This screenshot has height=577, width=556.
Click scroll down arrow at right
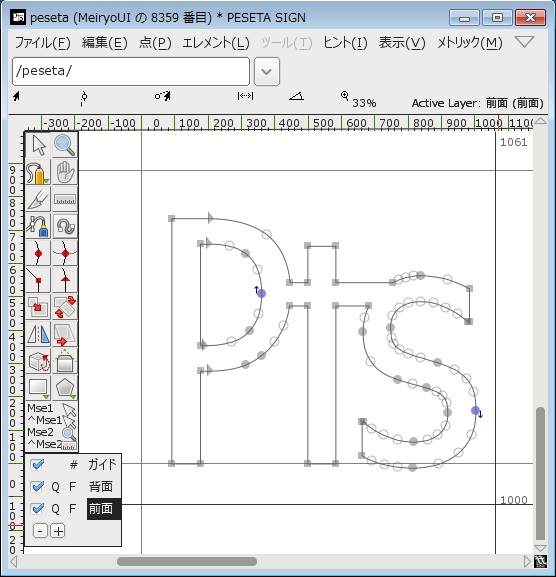point(540,548)
